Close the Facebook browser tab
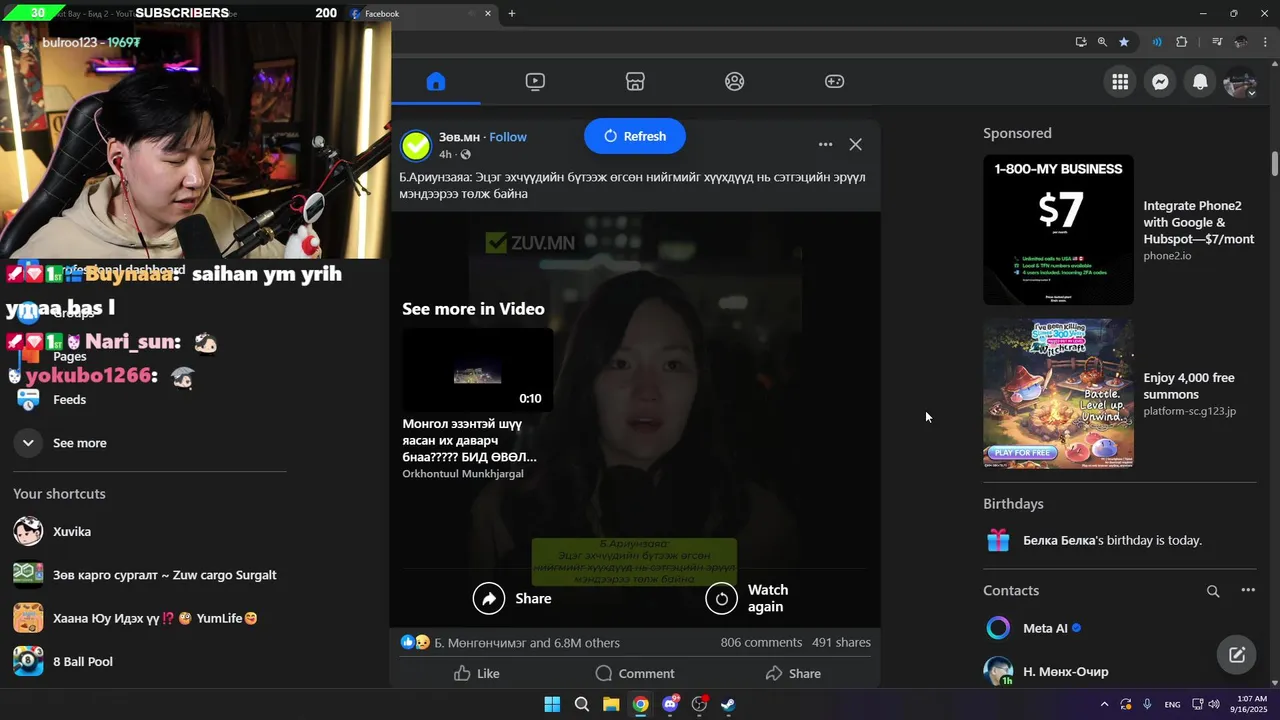1280x720 pixels. (488, 13)
